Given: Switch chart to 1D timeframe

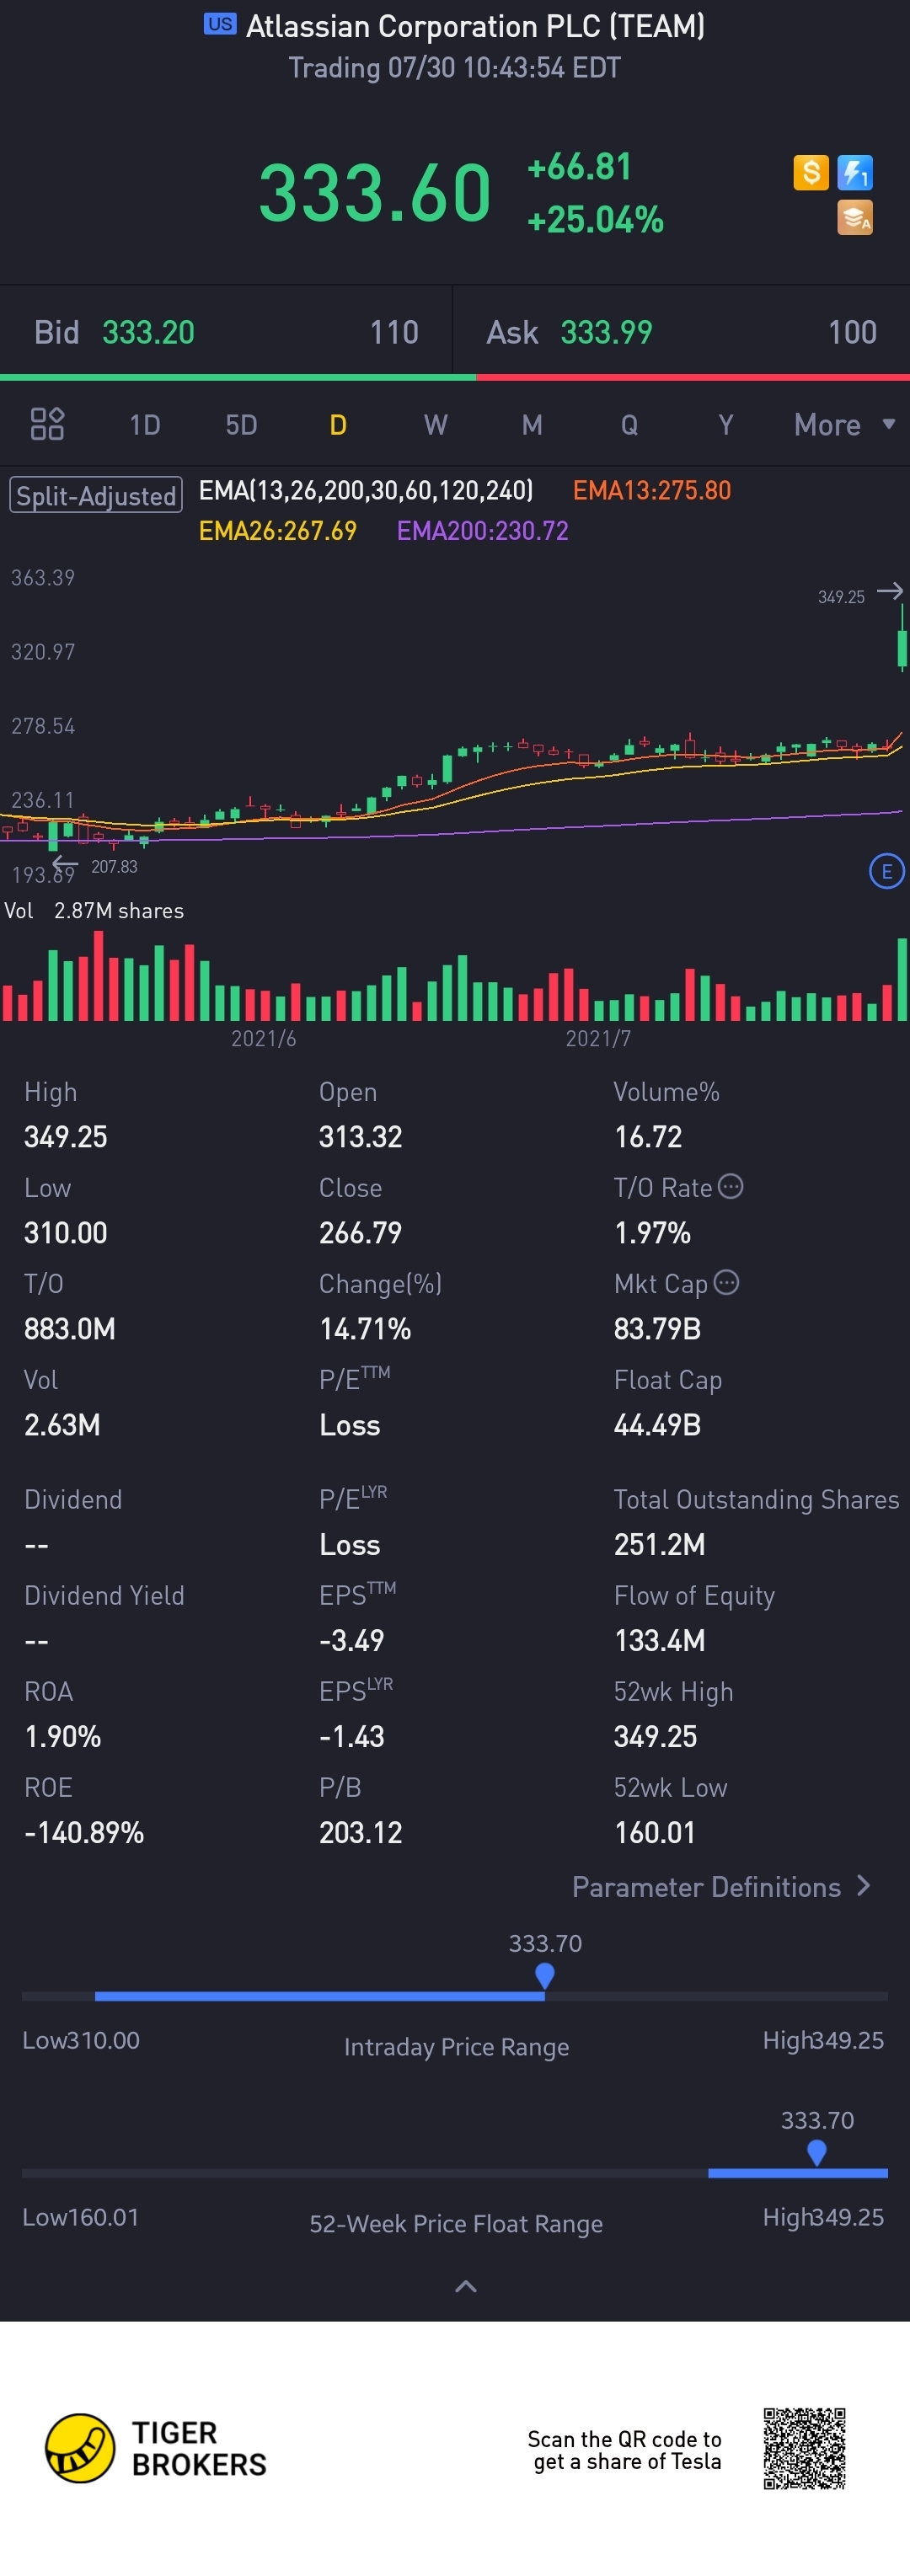Looking at the screenshot, I should tap(145, 425).
